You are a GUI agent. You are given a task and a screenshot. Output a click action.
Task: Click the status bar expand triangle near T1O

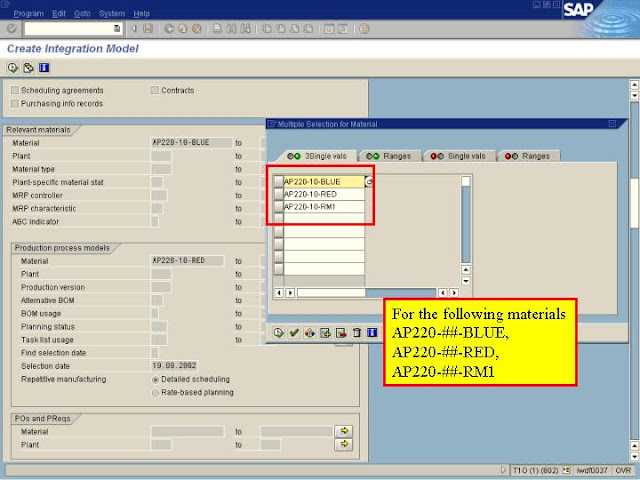pos(503,470)
